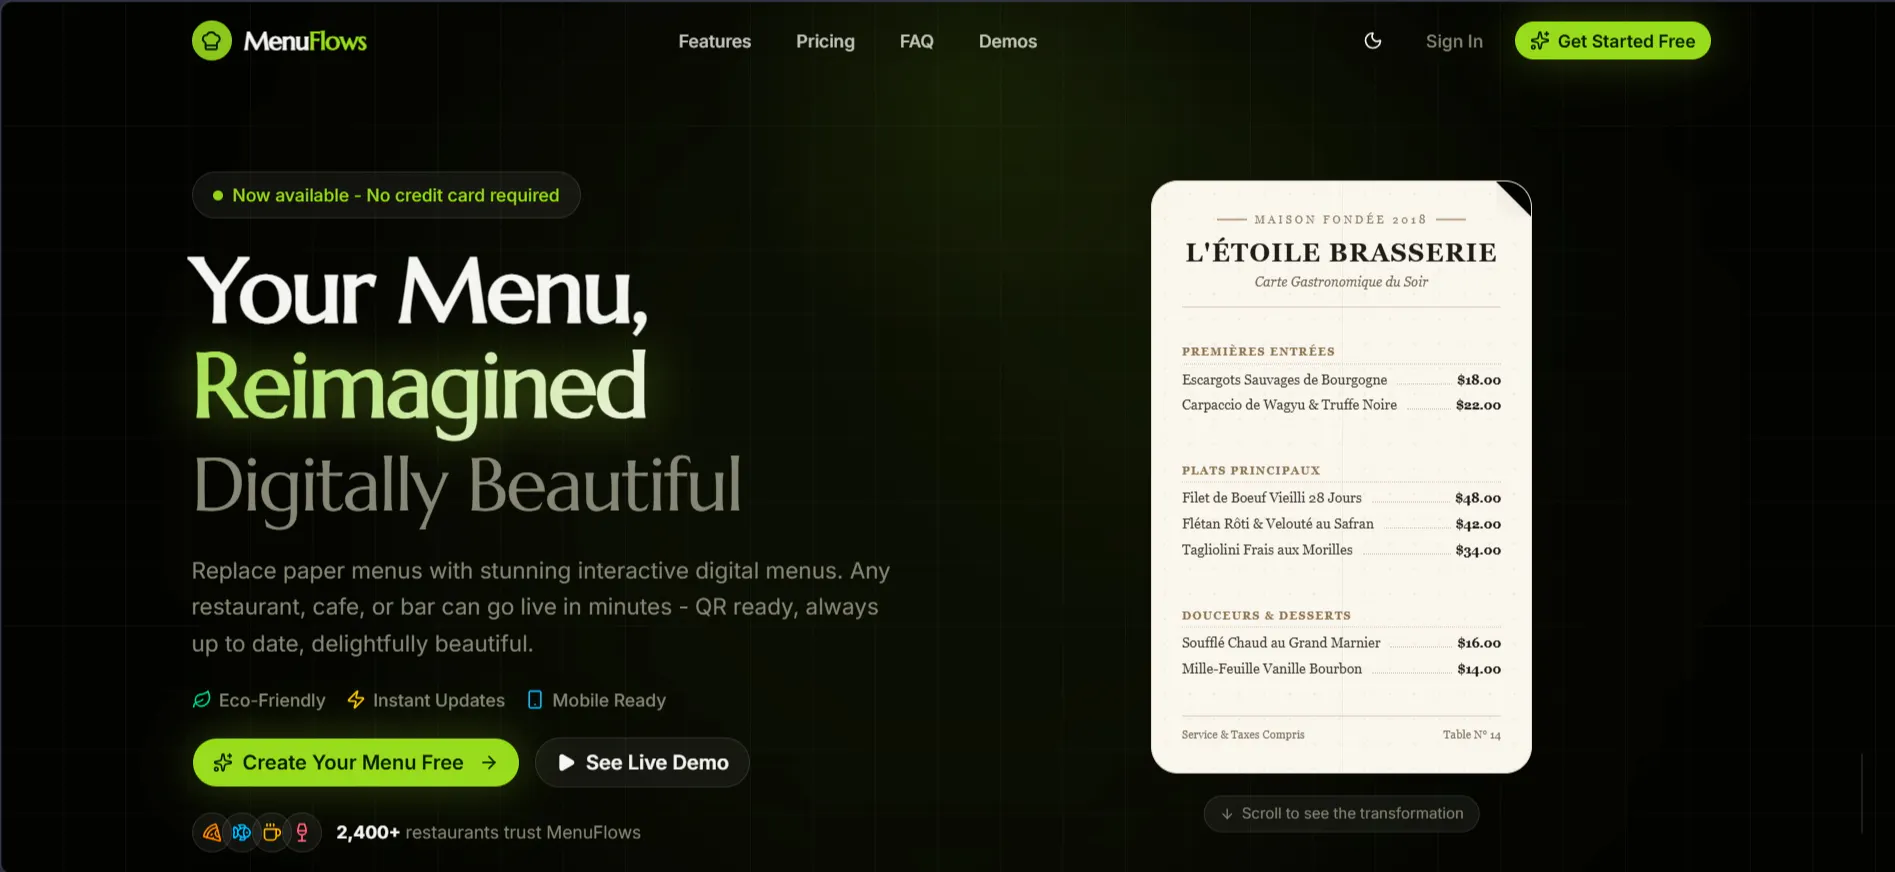This screenshot has height=872, width=1895.
Task: Click the See Live Demo button
Action: tap(642, 762)
